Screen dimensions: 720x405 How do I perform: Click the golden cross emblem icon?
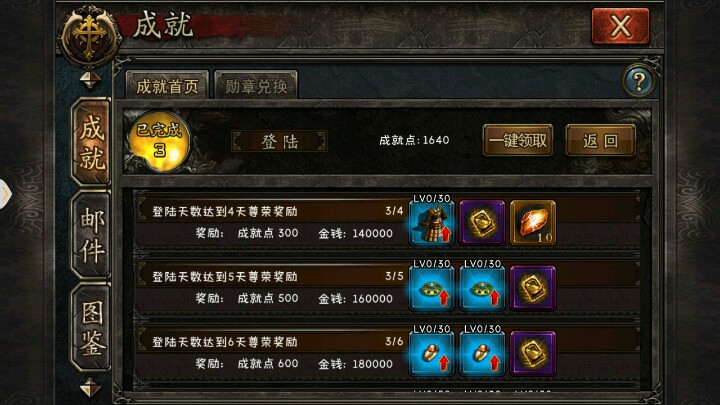90,36
